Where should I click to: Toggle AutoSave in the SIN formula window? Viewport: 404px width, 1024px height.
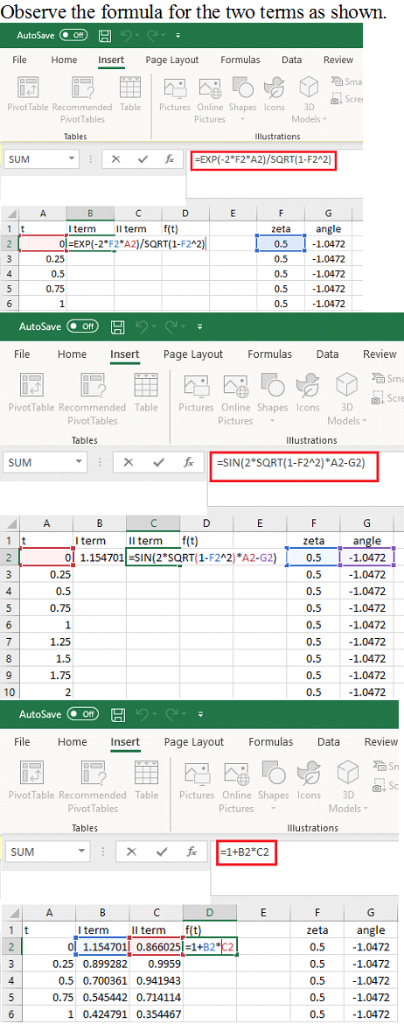(x=84, y=325)
